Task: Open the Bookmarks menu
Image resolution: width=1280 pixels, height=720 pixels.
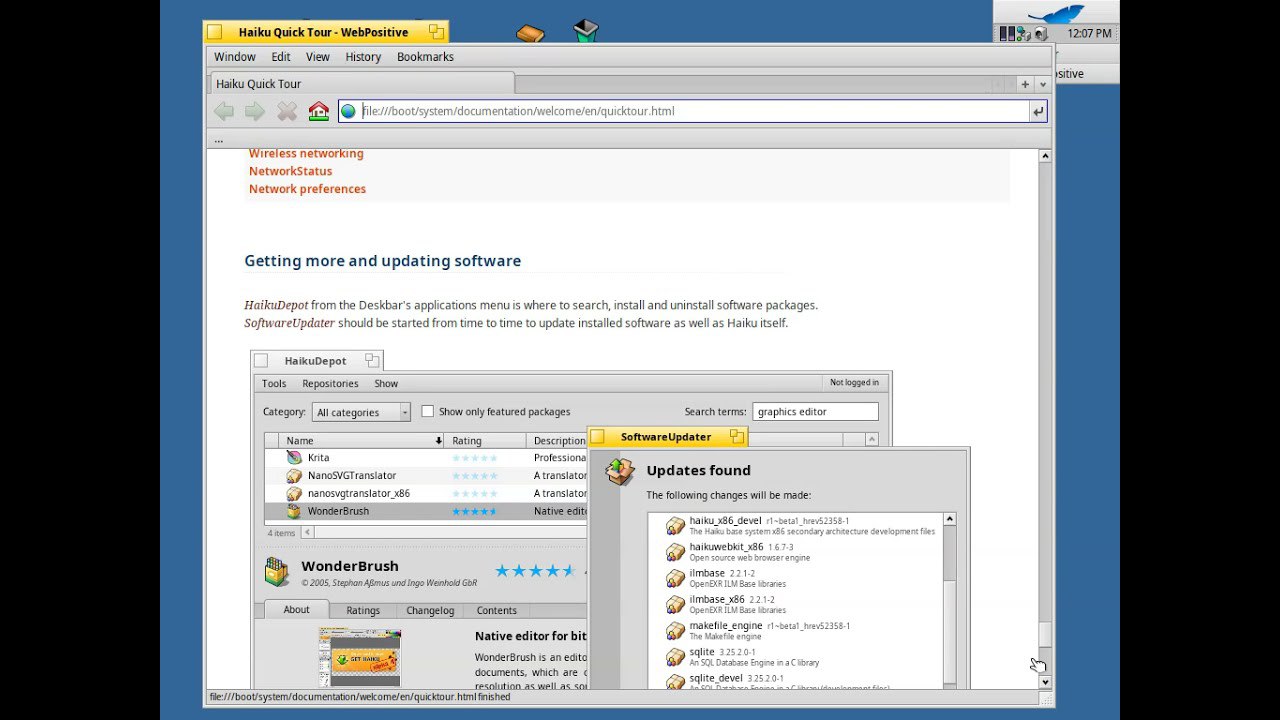Action: pyautogui.click(x=425, y=57)
